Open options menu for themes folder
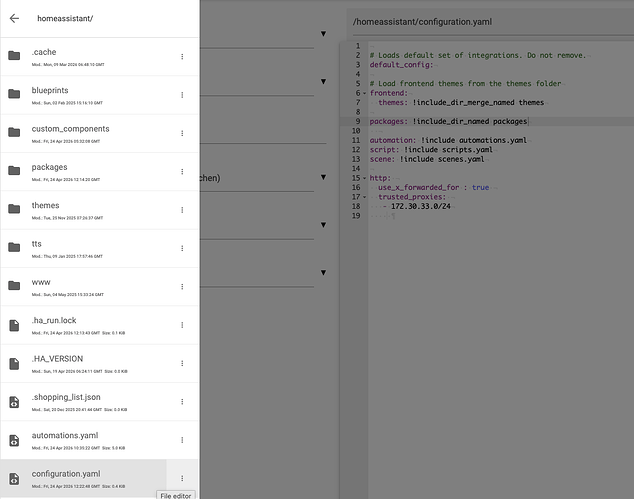 click(x=182, y=210)
